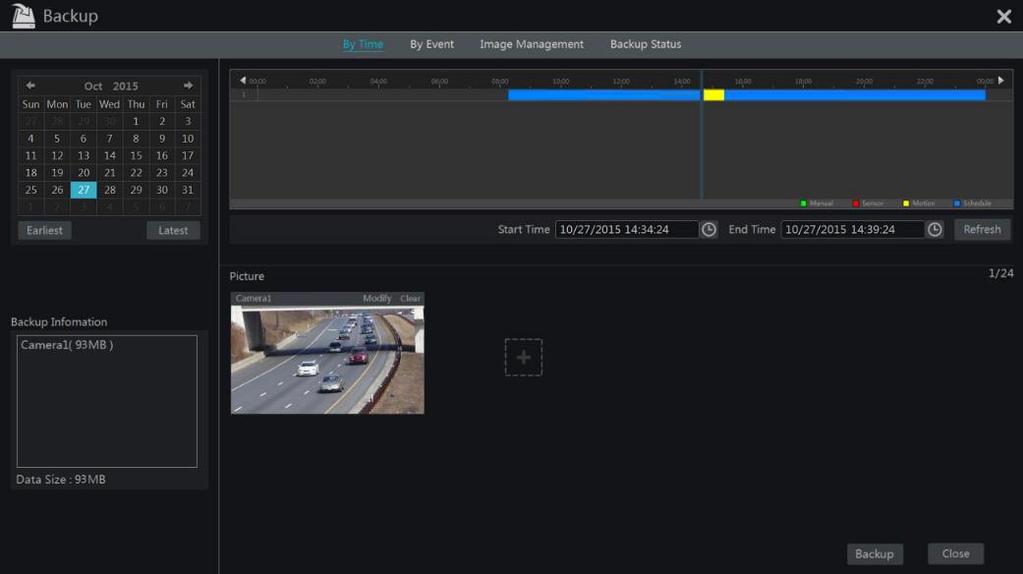
Task: Switch to the By Event tab
Action: pyautogui.click(x=431, y=44)
